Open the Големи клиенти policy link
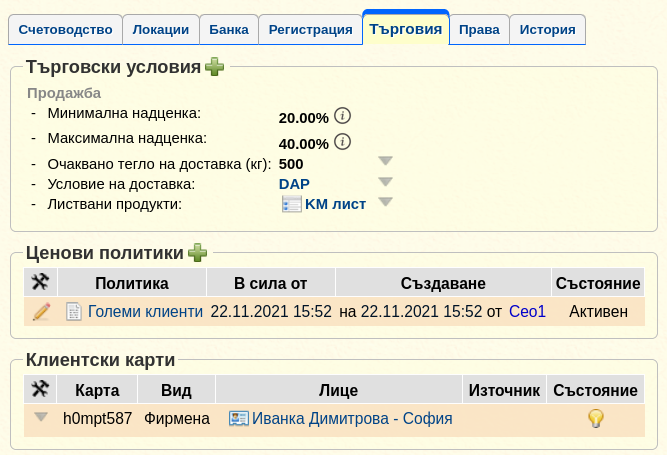The width and height of the screenshot is (667, 455). tap(145, 312)
